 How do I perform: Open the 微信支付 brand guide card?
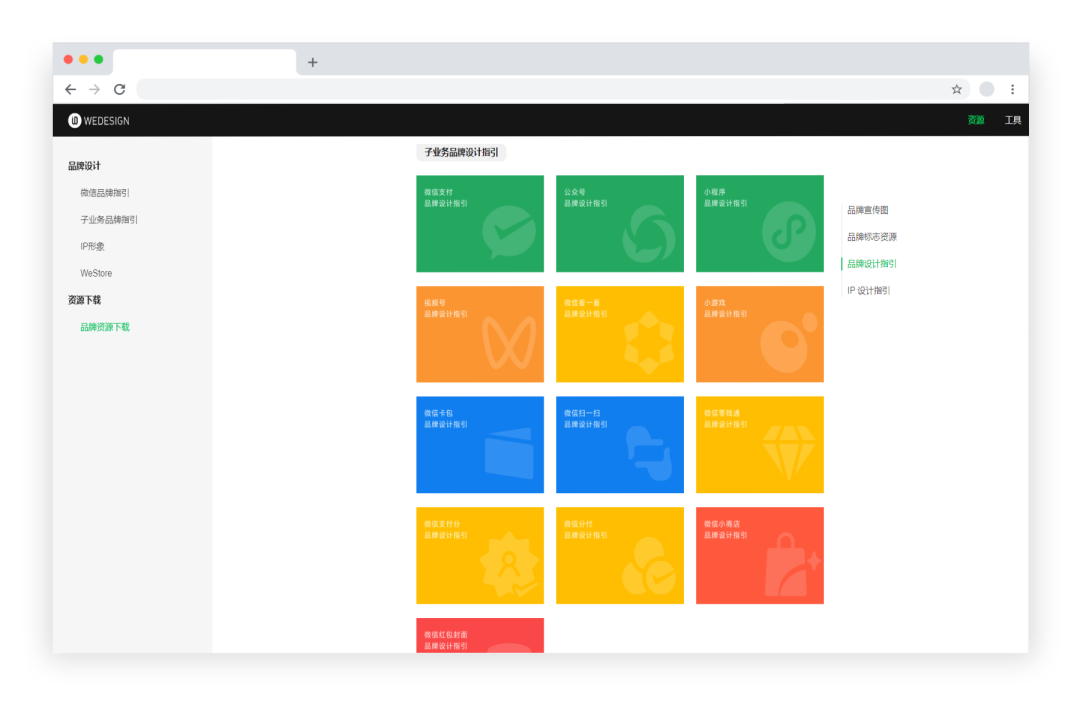(480, 223)
